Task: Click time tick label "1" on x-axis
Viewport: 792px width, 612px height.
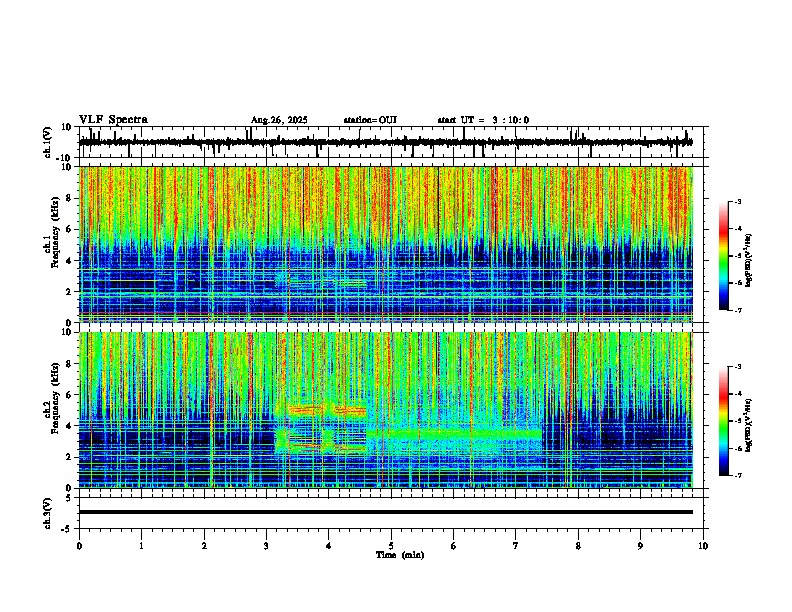Action: [141, 546]
